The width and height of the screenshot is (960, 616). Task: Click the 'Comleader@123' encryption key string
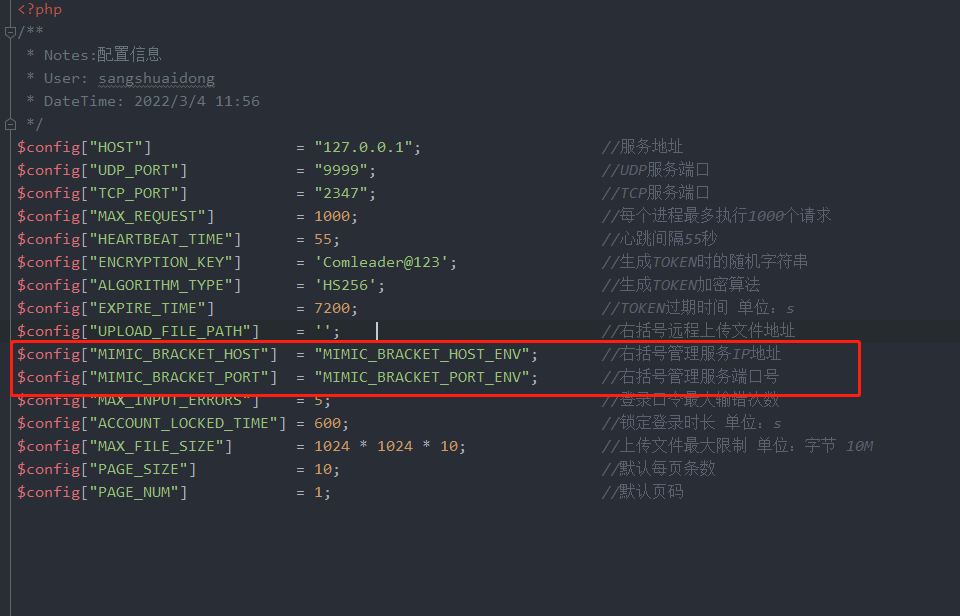(381, 262)
